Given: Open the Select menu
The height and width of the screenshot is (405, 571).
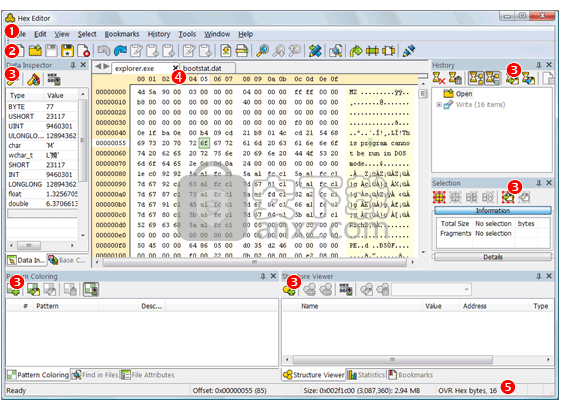Looking at the screenshot, I should pyautogui.click(x=87, y=34).
